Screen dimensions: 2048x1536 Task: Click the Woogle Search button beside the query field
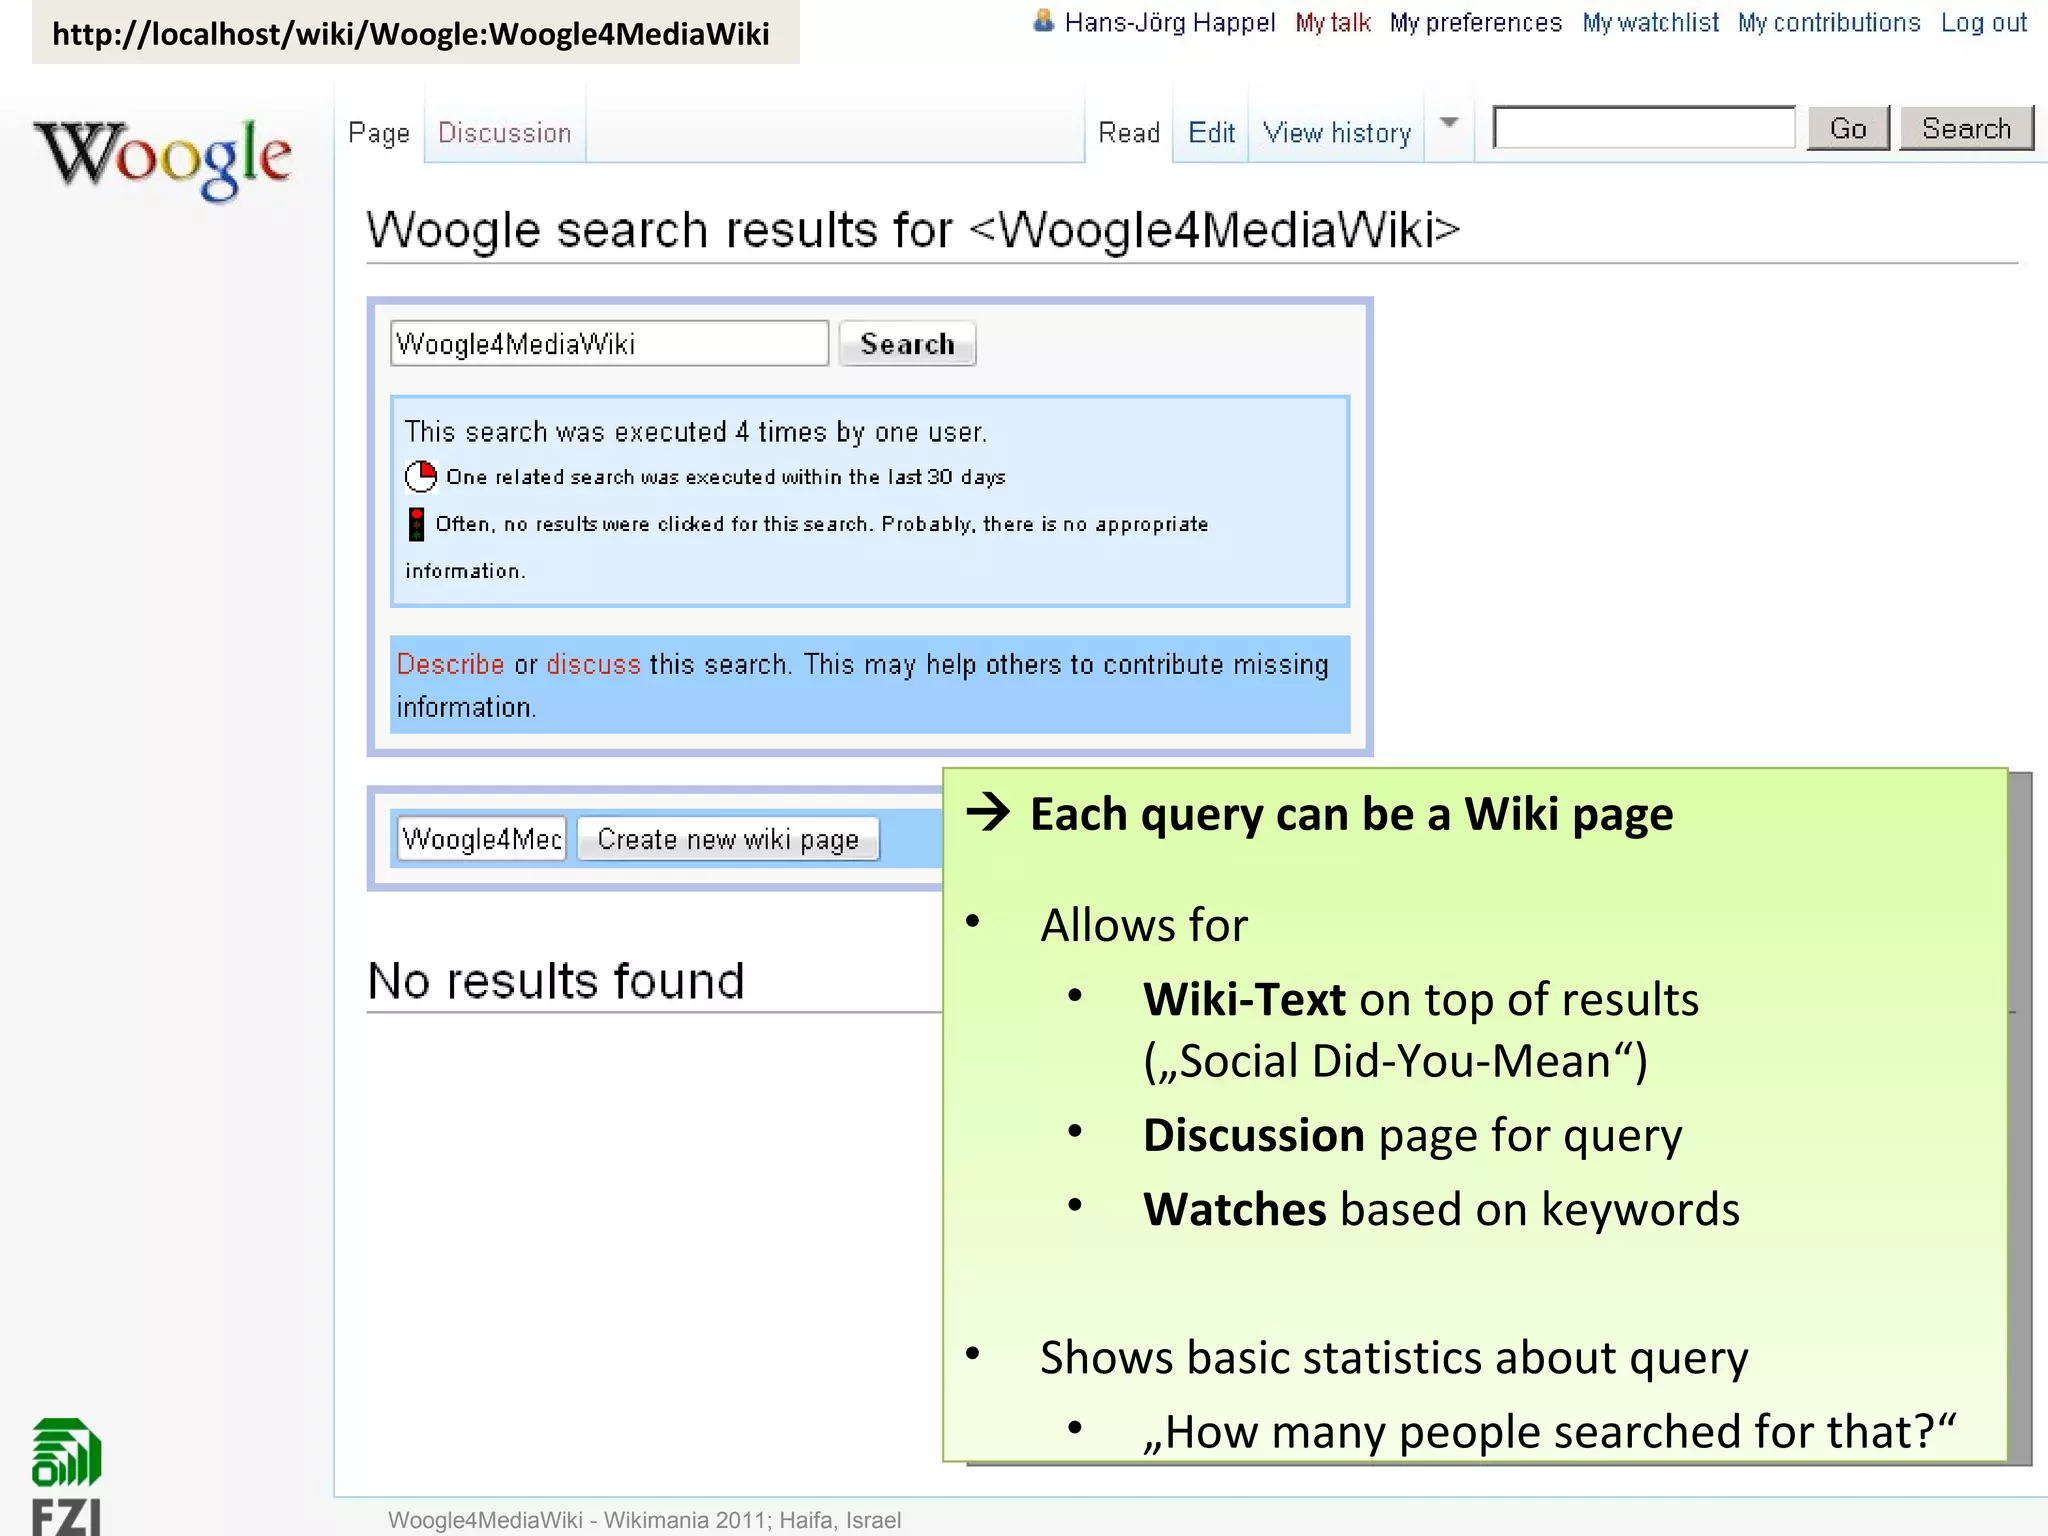click(x=907, y=344)
